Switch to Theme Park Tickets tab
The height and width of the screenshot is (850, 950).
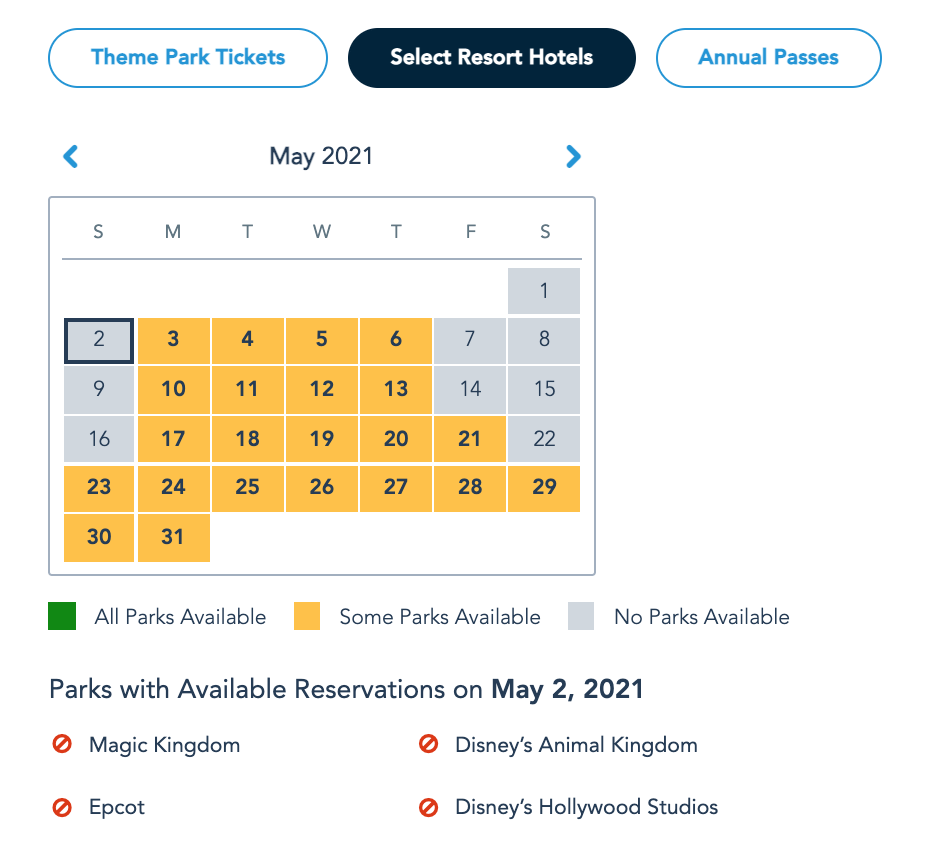tap(188, 58)
